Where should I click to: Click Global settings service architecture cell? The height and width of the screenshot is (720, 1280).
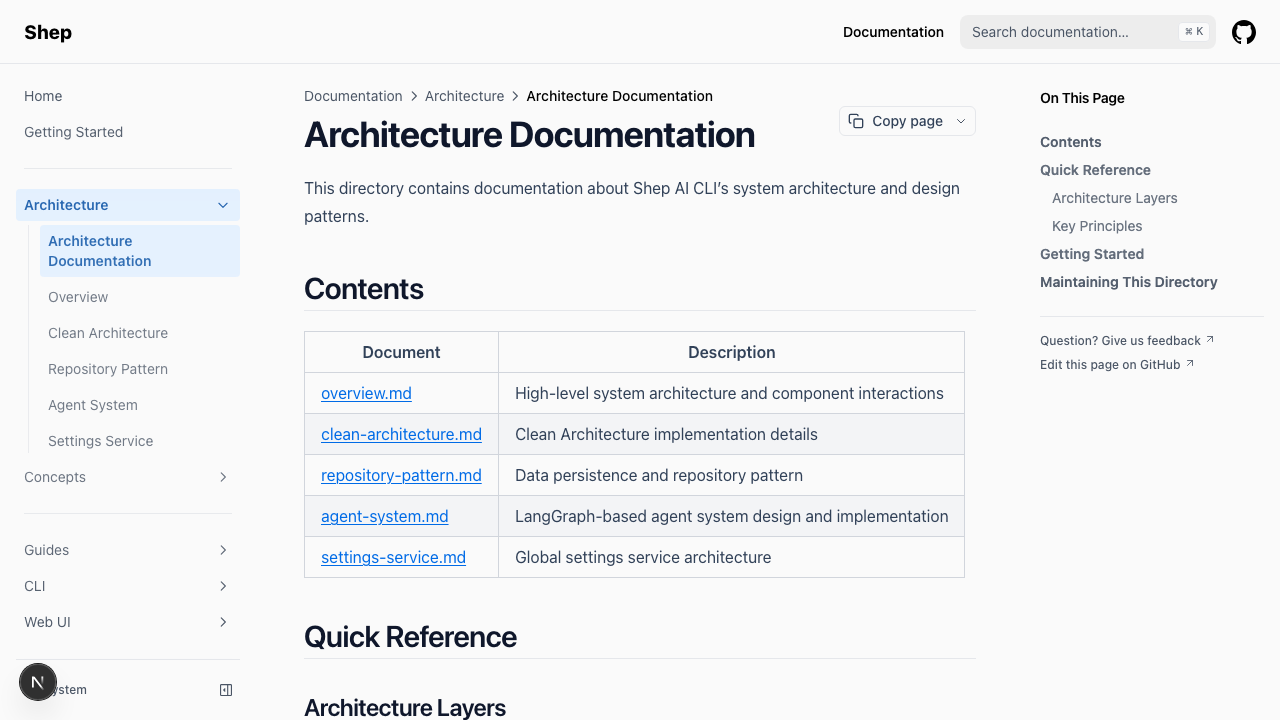(731, 557)
